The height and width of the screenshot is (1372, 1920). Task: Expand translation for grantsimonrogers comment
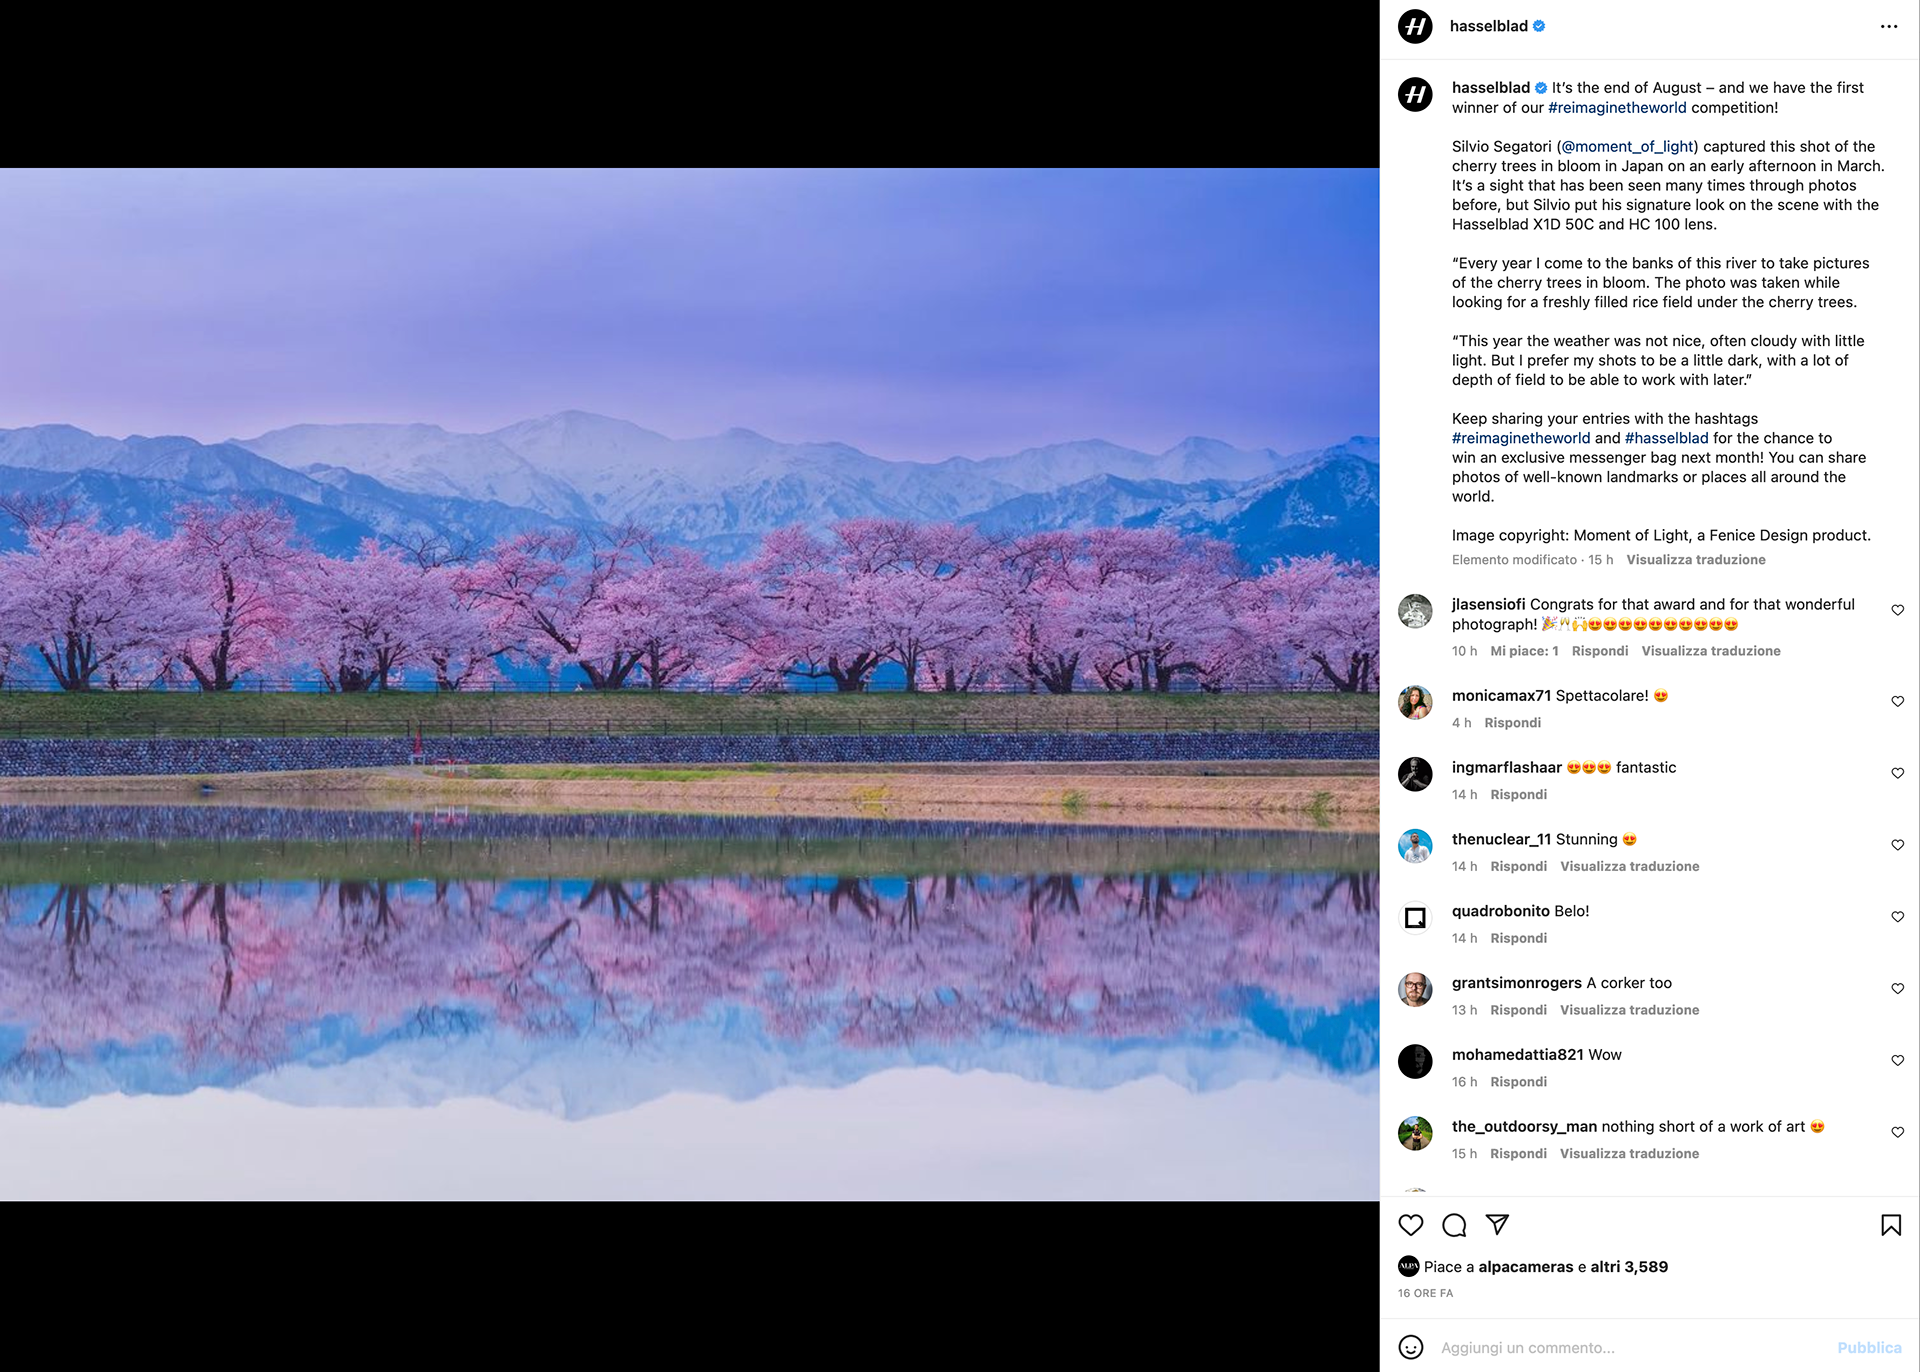(x=1629, y=1010)
